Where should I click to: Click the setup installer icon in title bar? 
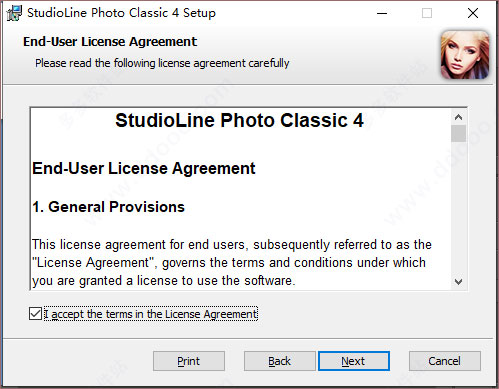coord(14,13)
